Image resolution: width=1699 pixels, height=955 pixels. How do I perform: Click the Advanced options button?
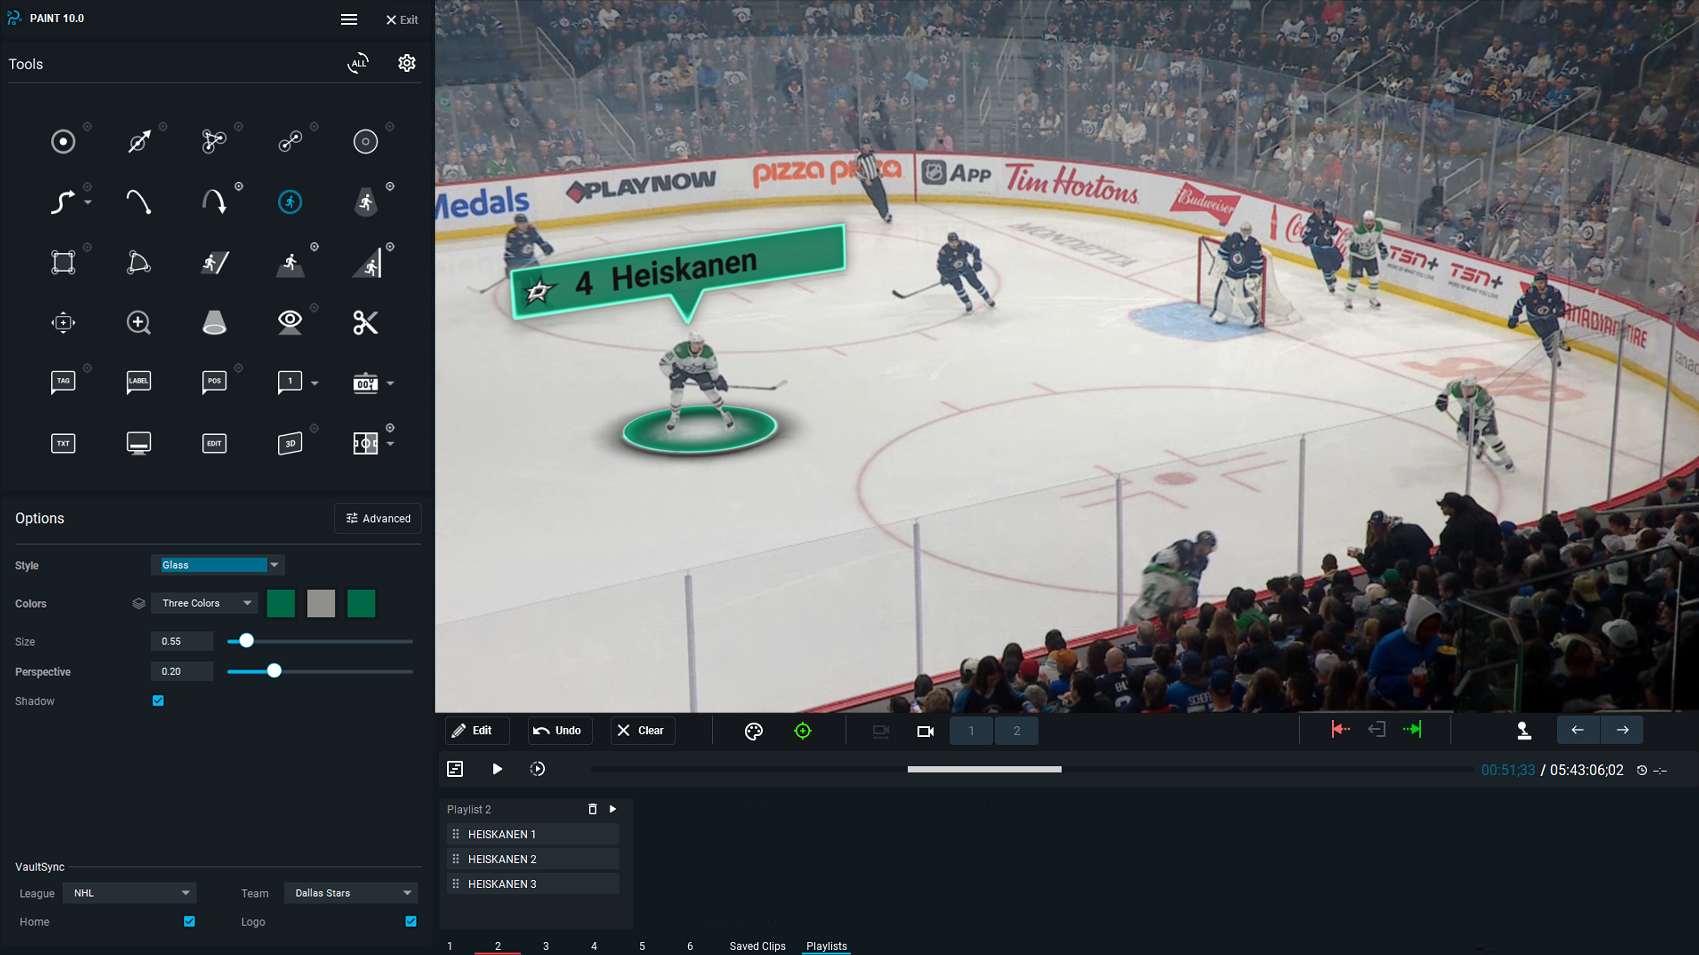tap(378, 518)
